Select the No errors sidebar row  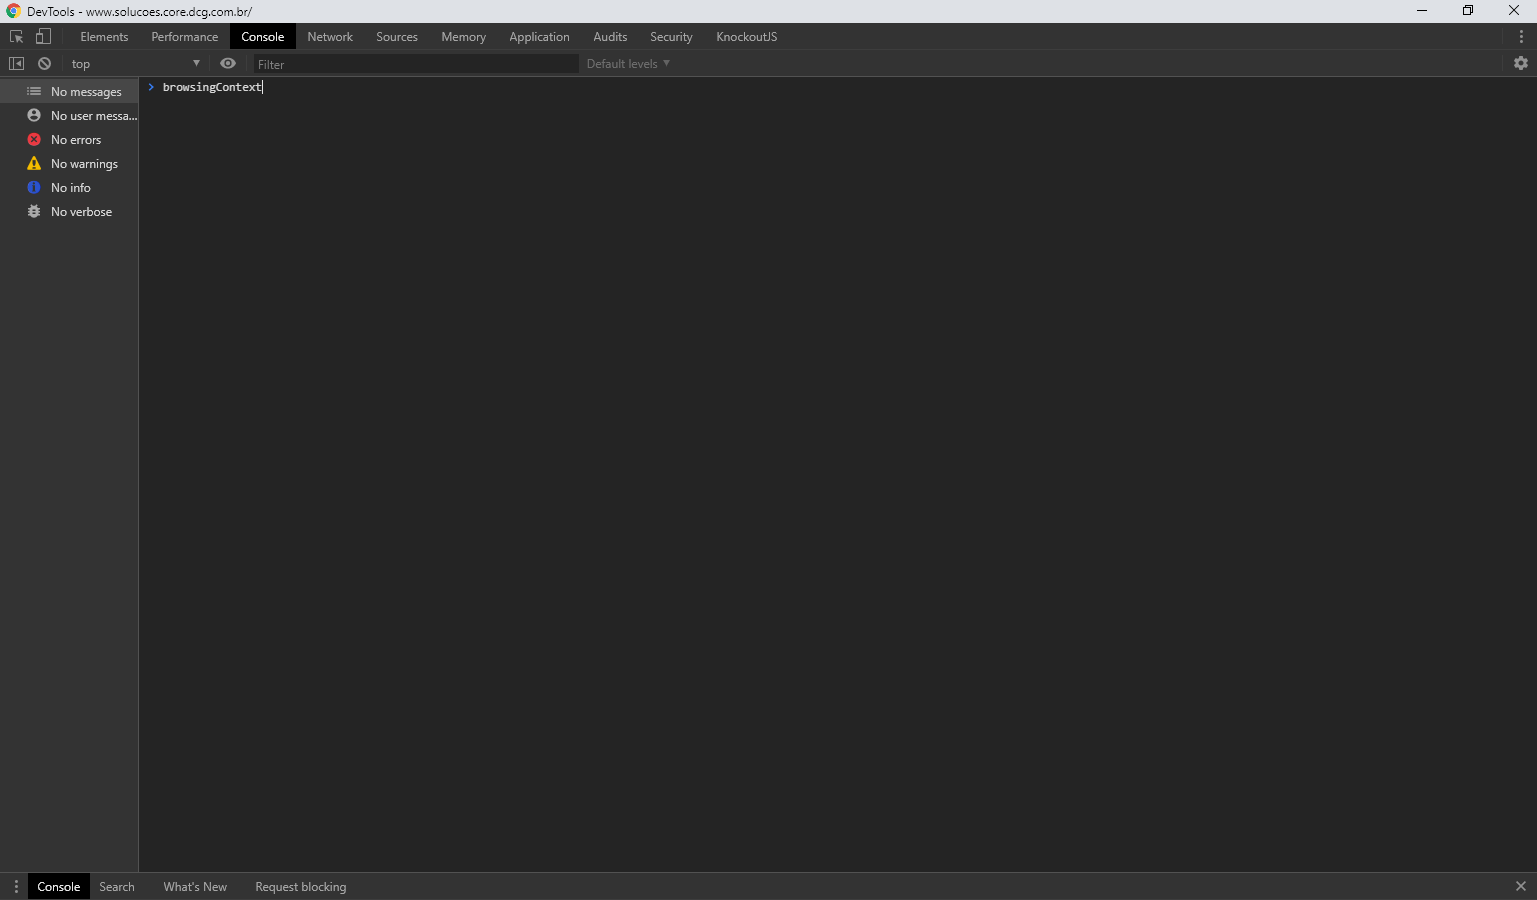pos(69,140)
